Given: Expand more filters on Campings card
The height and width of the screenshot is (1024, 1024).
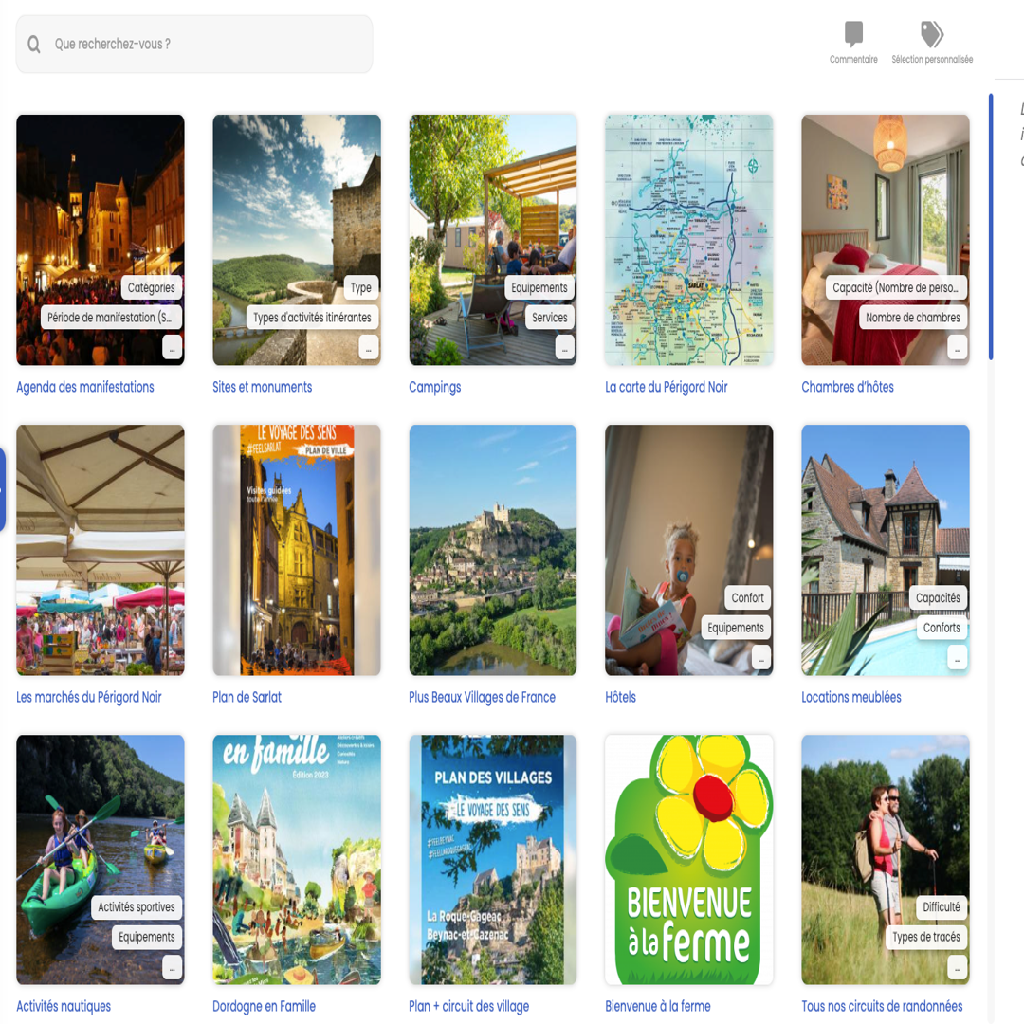Looking at the screenshot, I should 565,347.
